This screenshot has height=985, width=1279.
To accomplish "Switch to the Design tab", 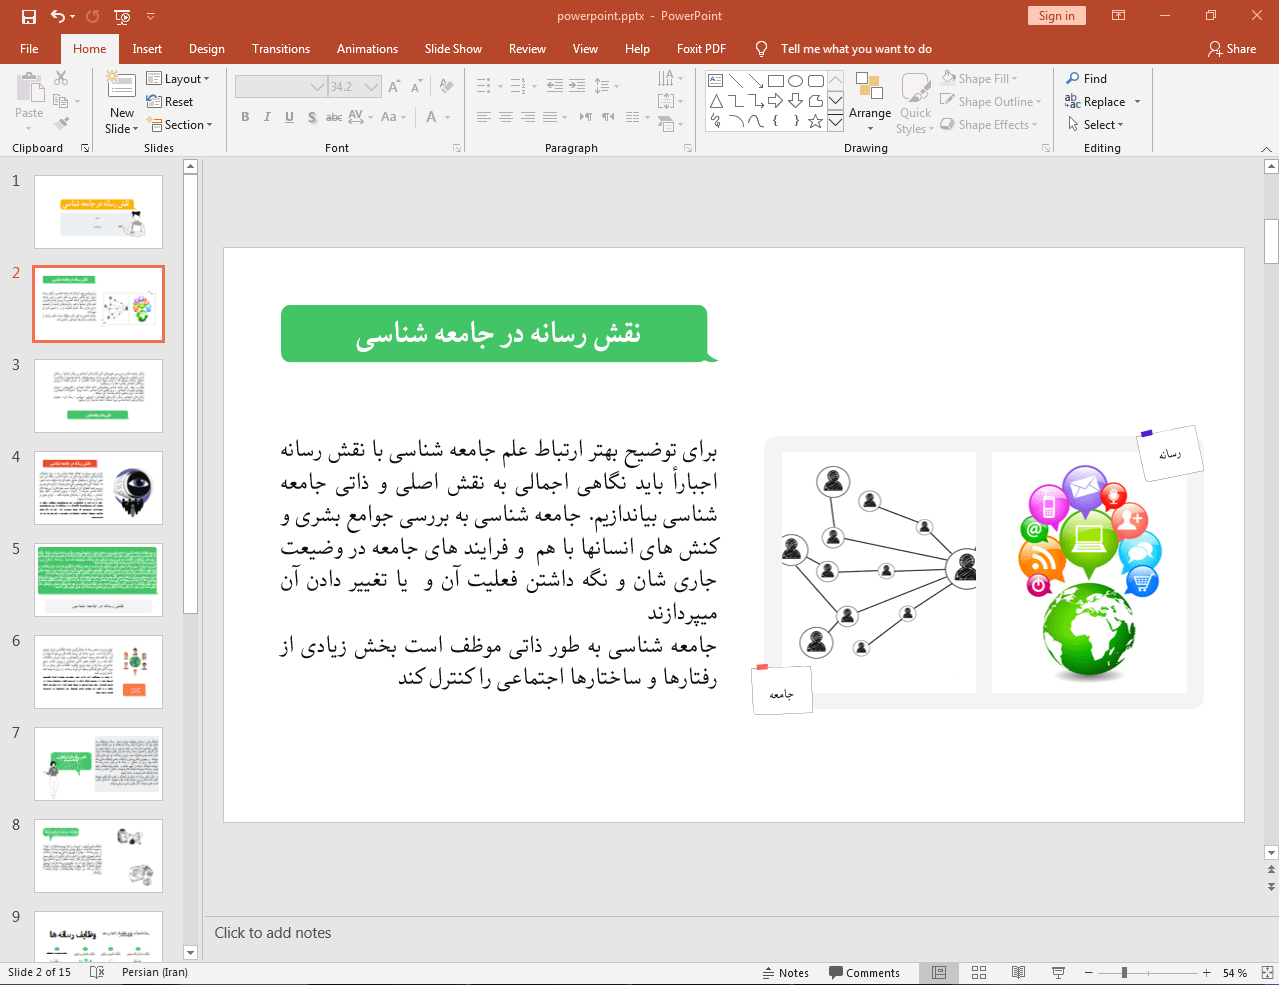I will coord(207,49).
